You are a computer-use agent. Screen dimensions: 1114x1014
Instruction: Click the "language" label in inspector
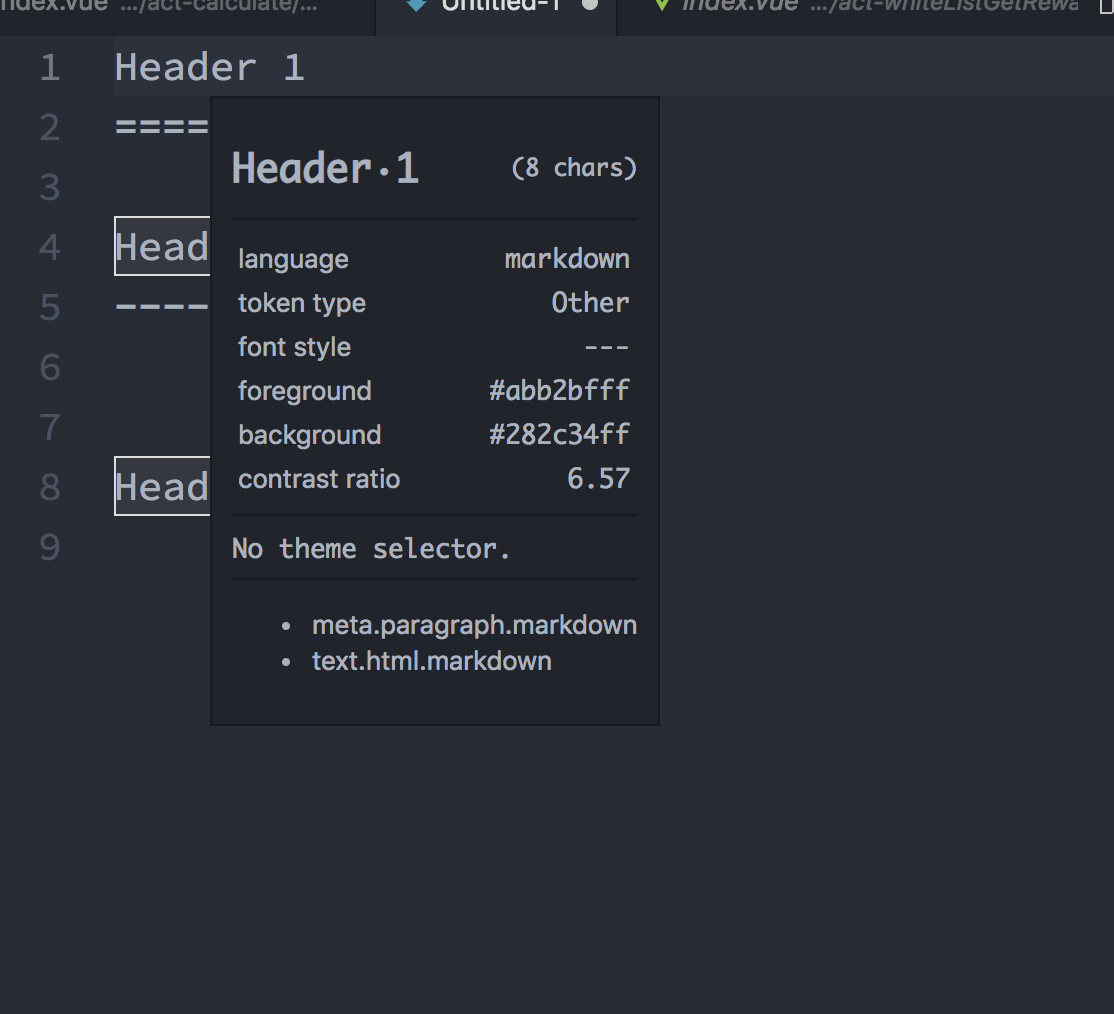click(x=293, y=259)
